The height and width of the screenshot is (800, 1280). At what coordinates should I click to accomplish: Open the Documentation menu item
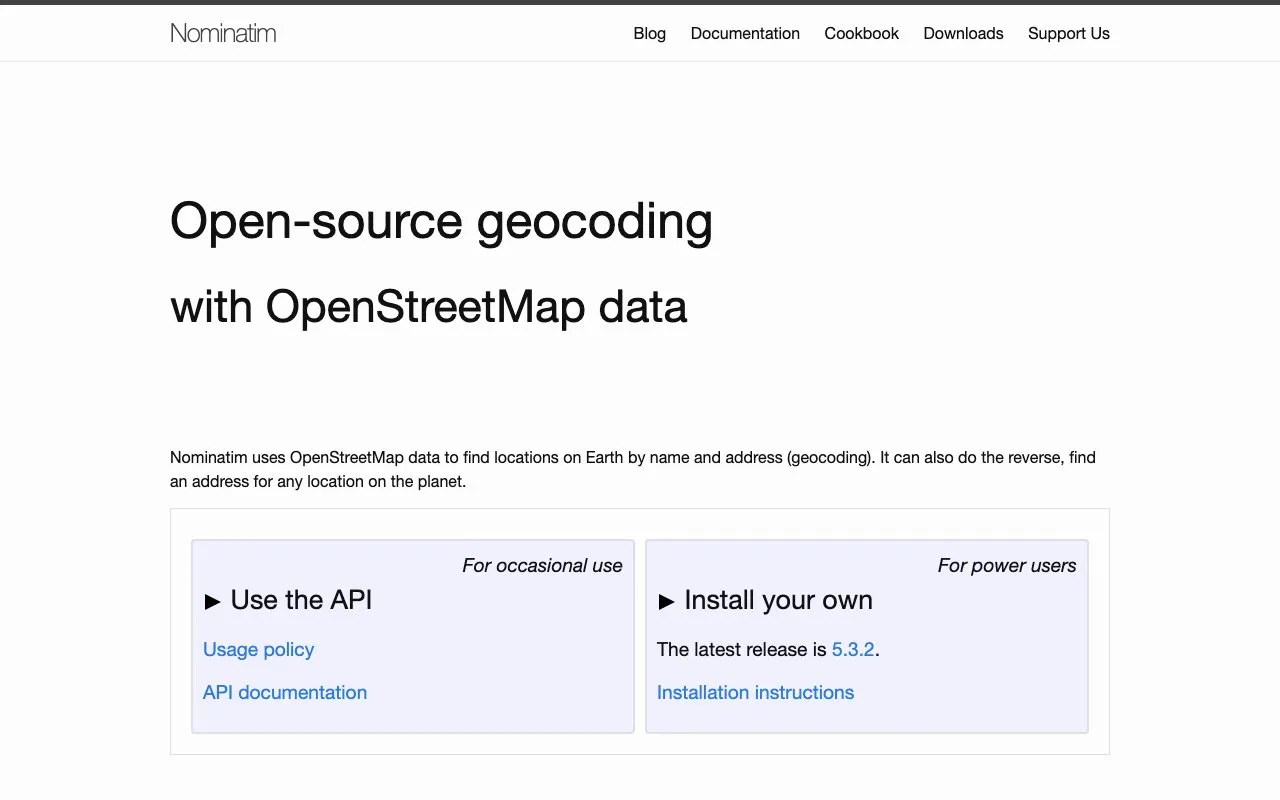(x=745, y=33)
